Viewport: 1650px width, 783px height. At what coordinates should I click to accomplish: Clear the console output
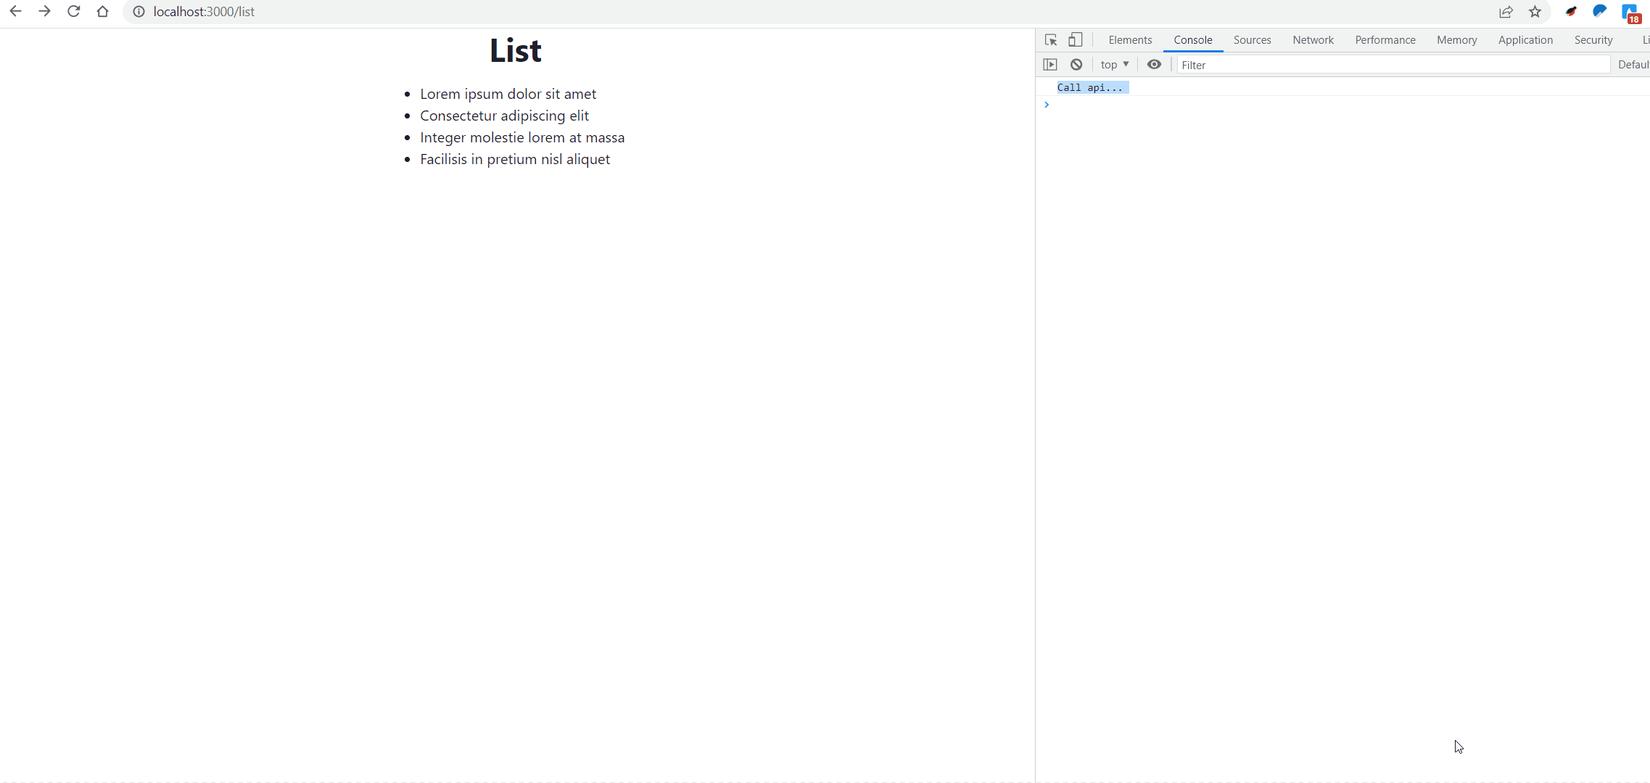1076,65
